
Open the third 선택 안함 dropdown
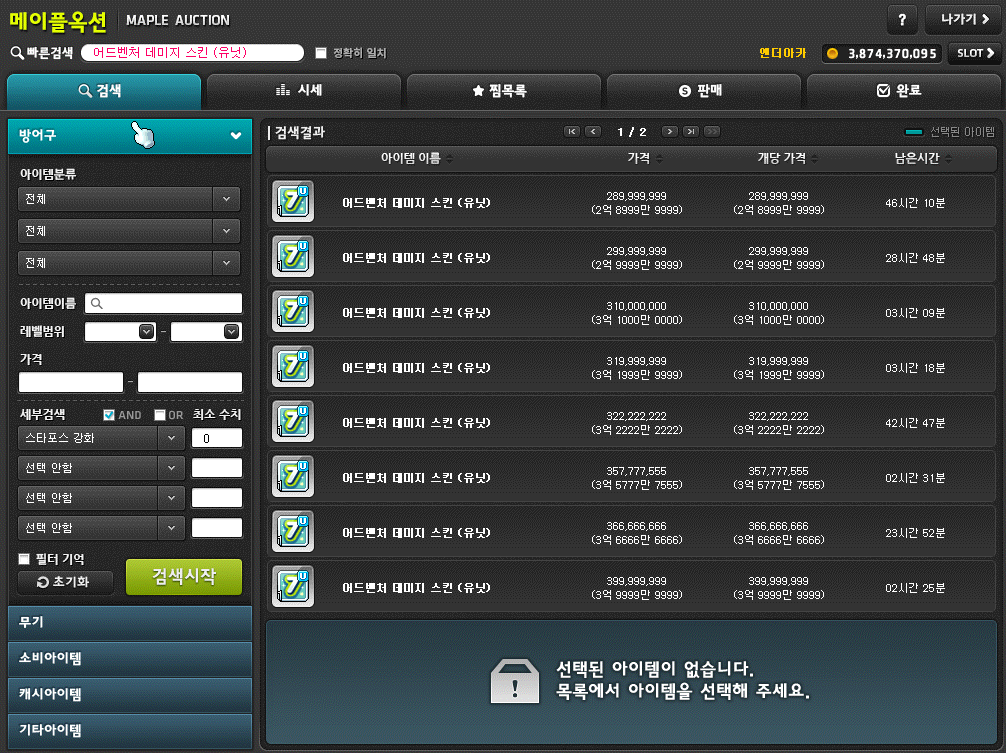click(x=101, y=529)
